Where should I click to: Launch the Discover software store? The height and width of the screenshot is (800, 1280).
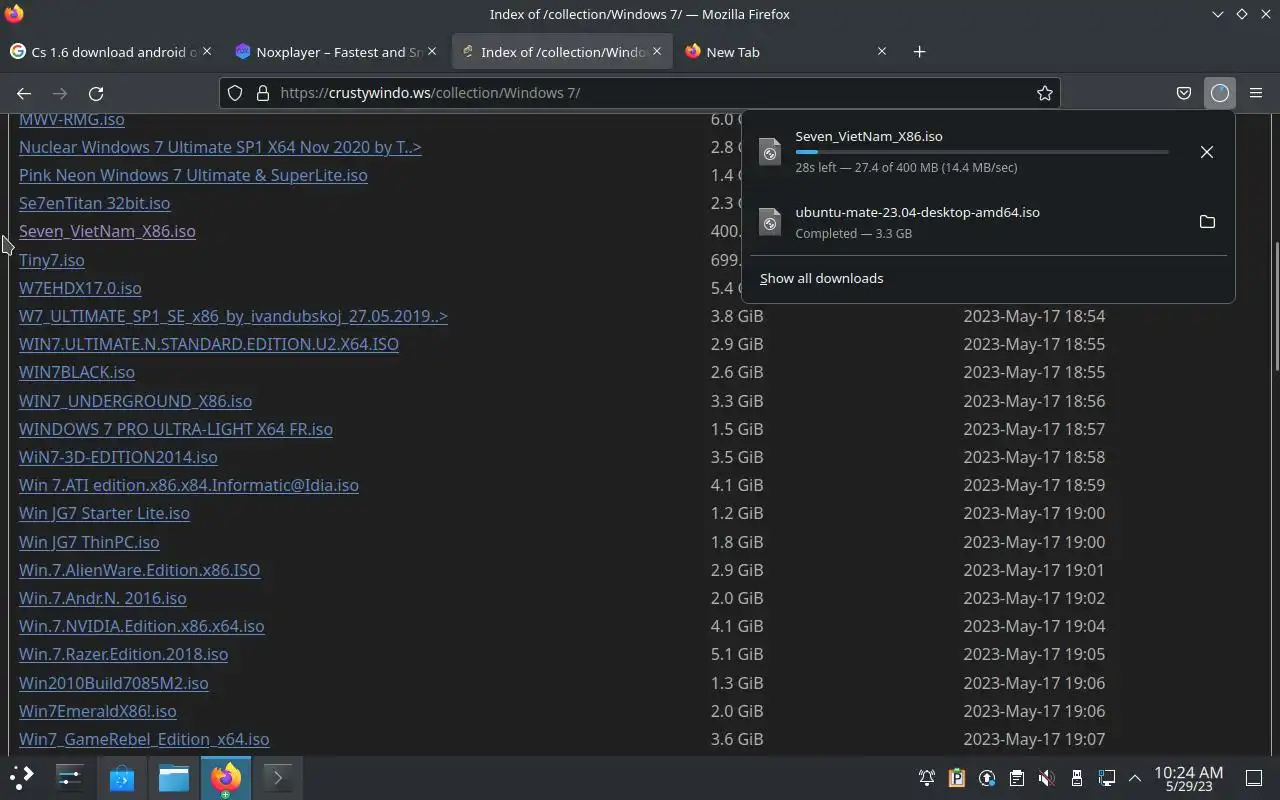click(122, 777)
